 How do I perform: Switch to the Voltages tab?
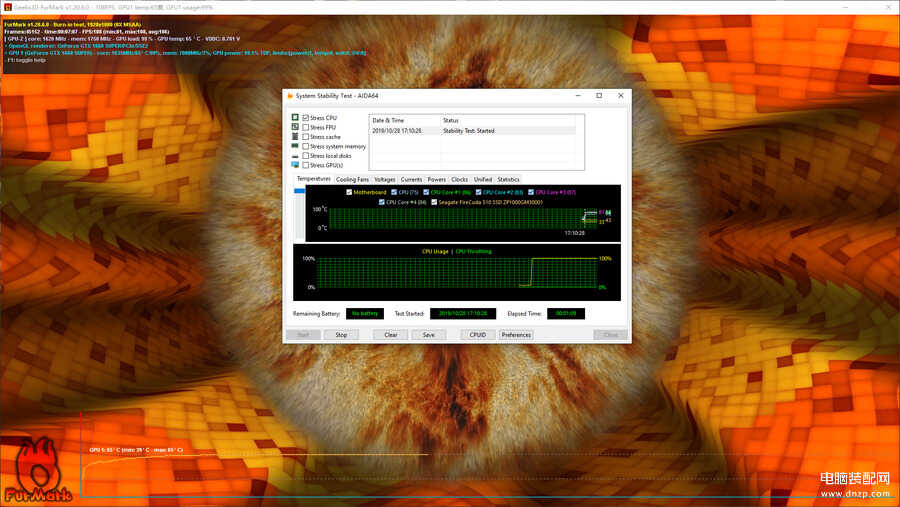[385, 180]
